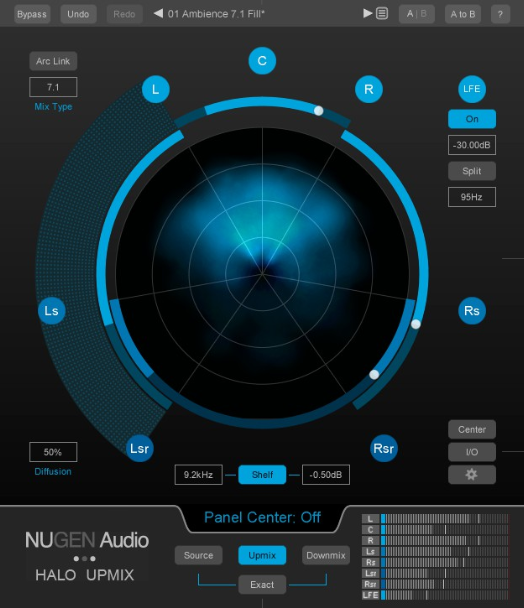The height and width of the screenshot is (608, 524).
Task: Open the 7.1 Mix Type dropdown
Action: [x=53, y=87]
